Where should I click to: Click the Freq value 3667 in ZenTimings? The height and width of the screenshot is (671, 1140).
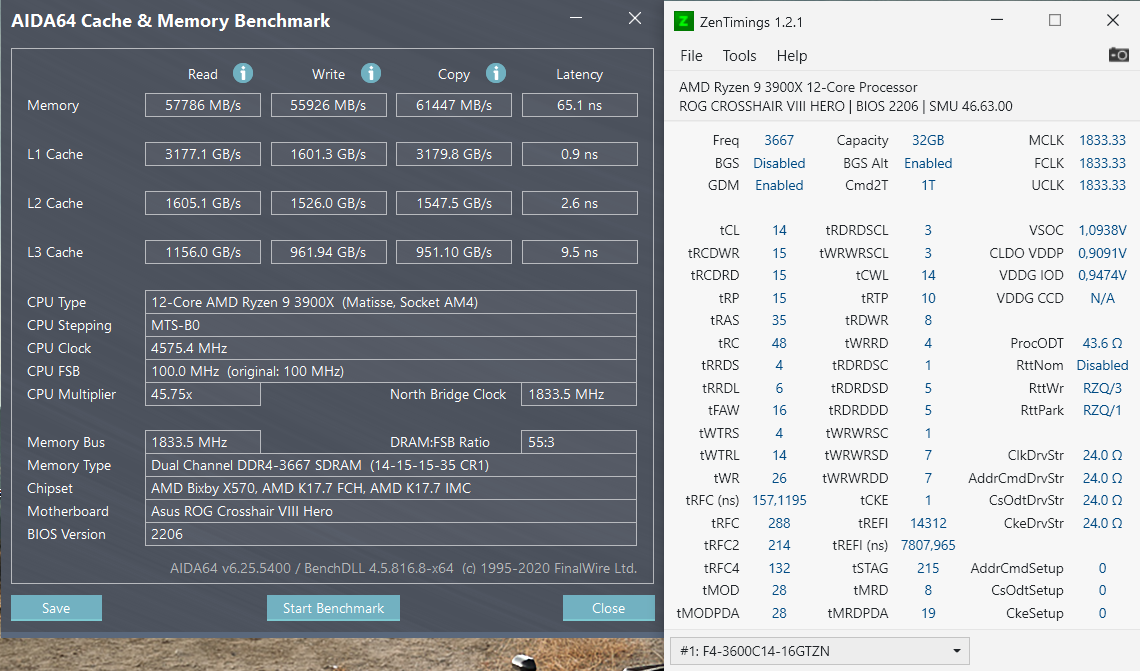coord(779,140)
